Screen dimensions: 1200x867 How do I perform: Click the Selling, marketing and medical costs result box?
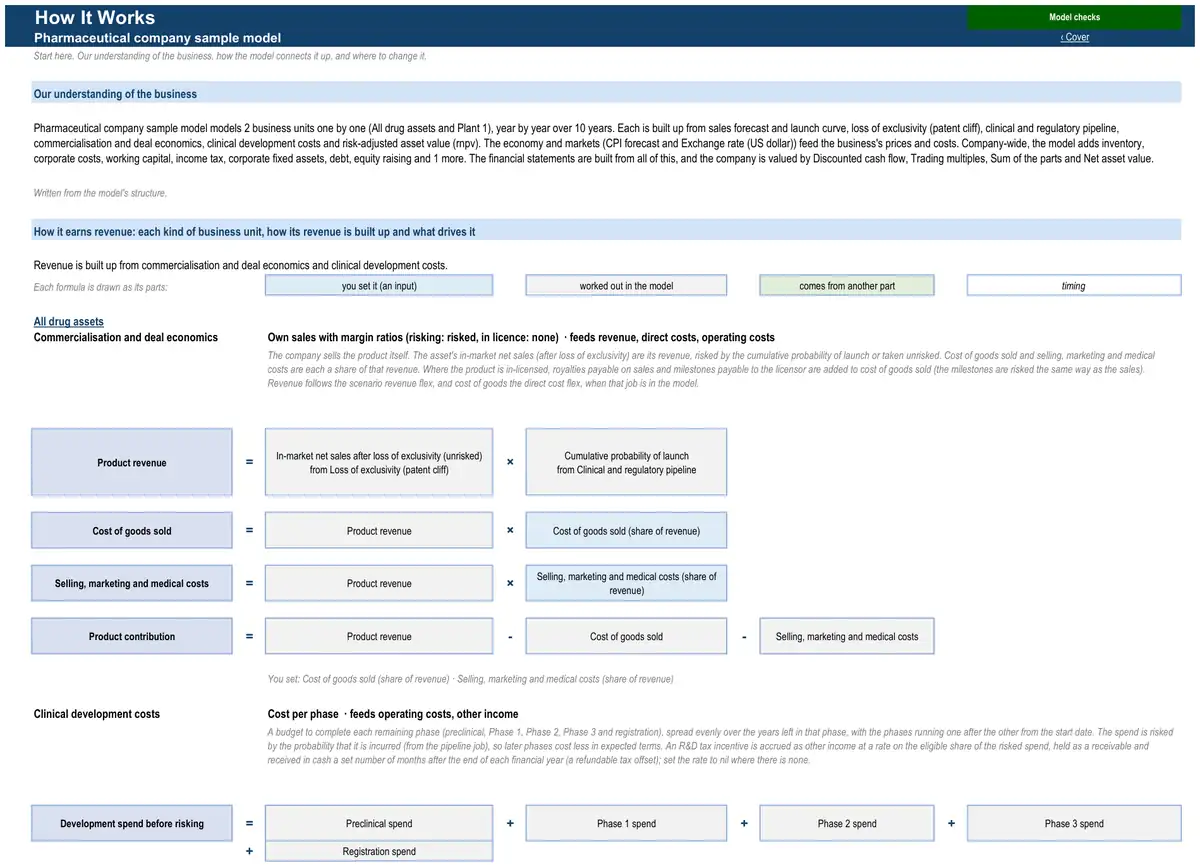tap(132, 583)
